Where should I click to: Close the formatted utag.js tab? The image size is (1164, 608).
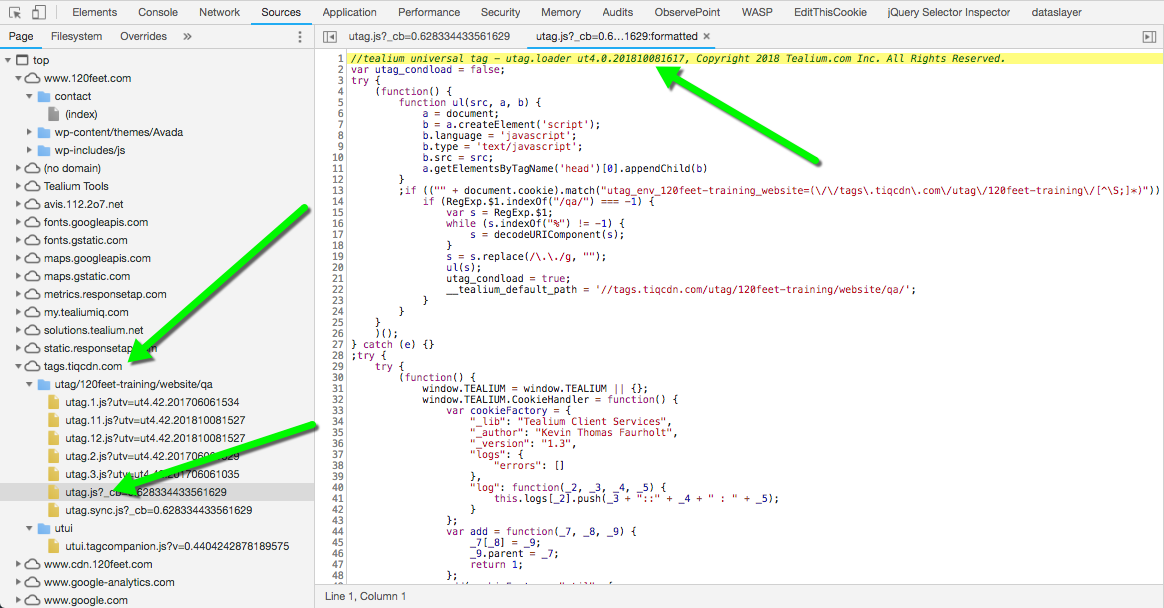[x=707, y=36]
